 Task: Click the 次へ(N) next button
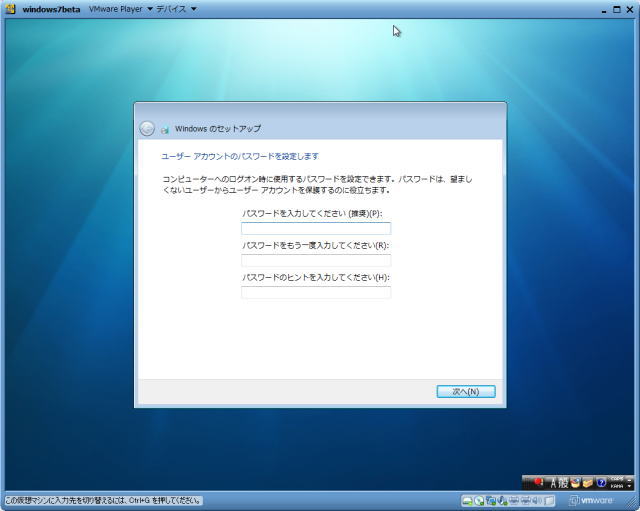[466, 391]
